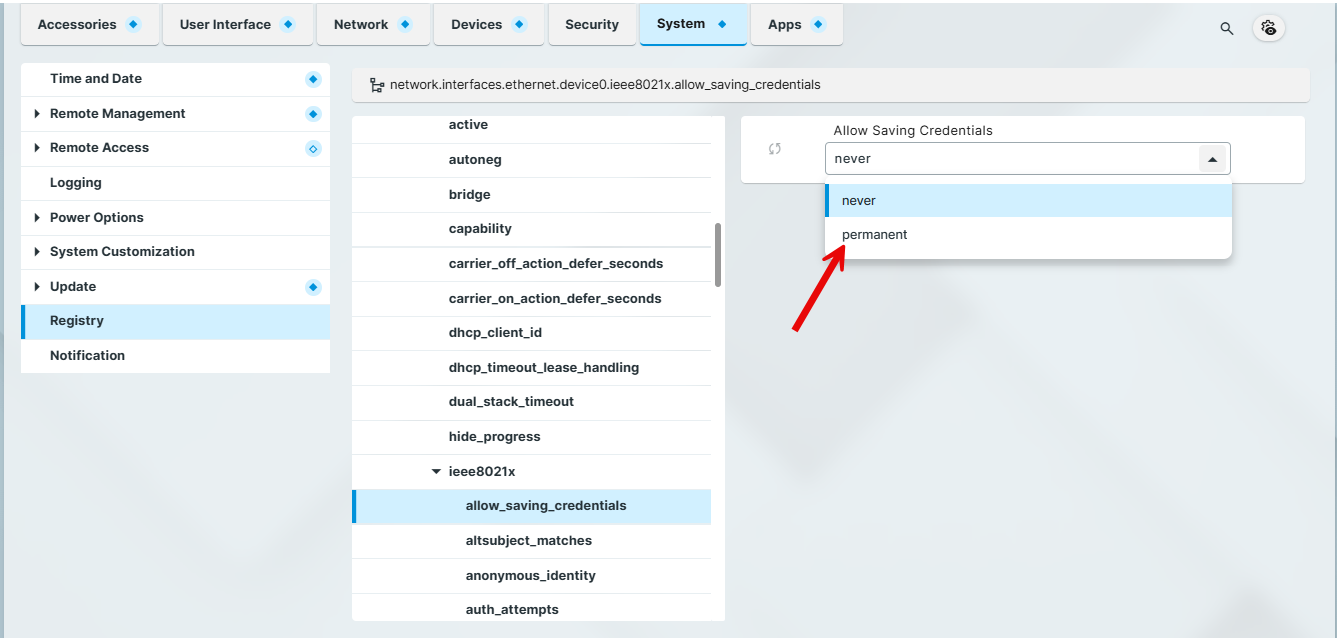Click the blue diamond on Accessories tab
Image resolution: width=1337 pixels, height=638 pixels.
[134, 24]
